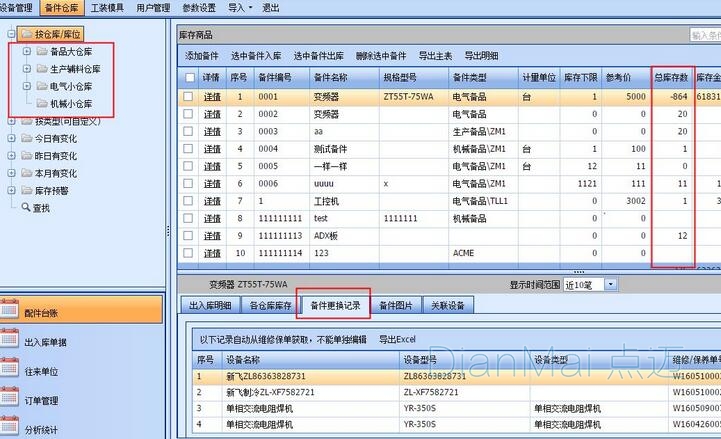Click the 订单管理 calendar icon
The image size is (721, 439).
(x=9, y=397)
